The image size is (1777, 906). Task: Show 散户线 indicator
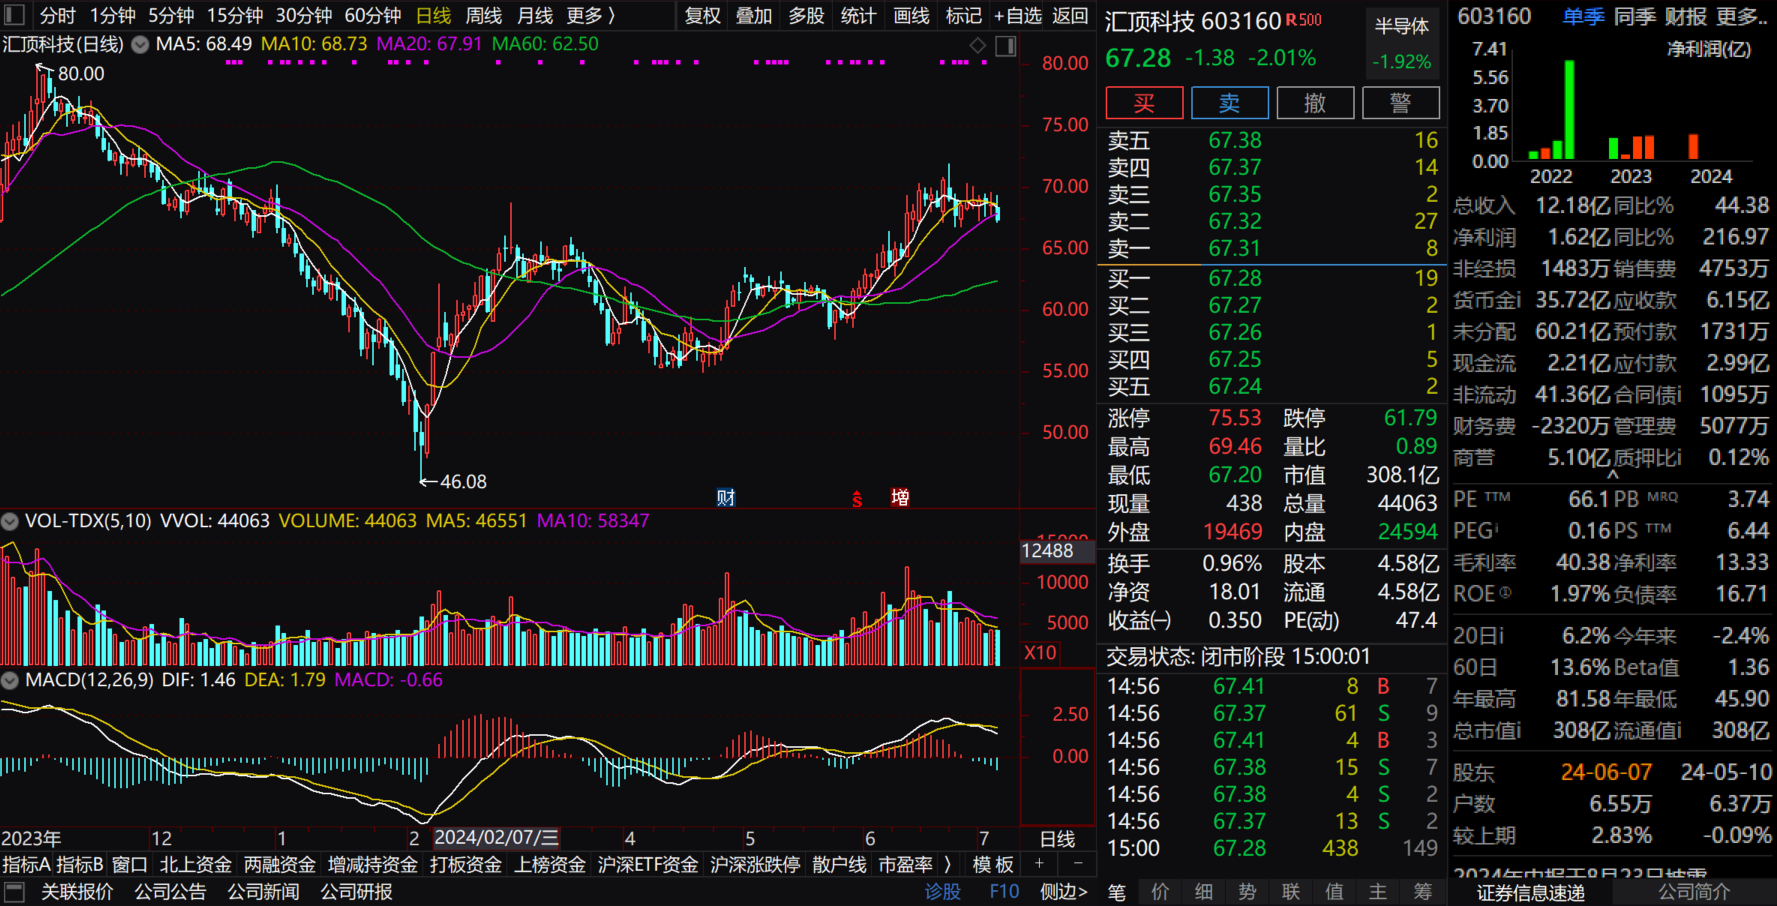click(839, 864)
